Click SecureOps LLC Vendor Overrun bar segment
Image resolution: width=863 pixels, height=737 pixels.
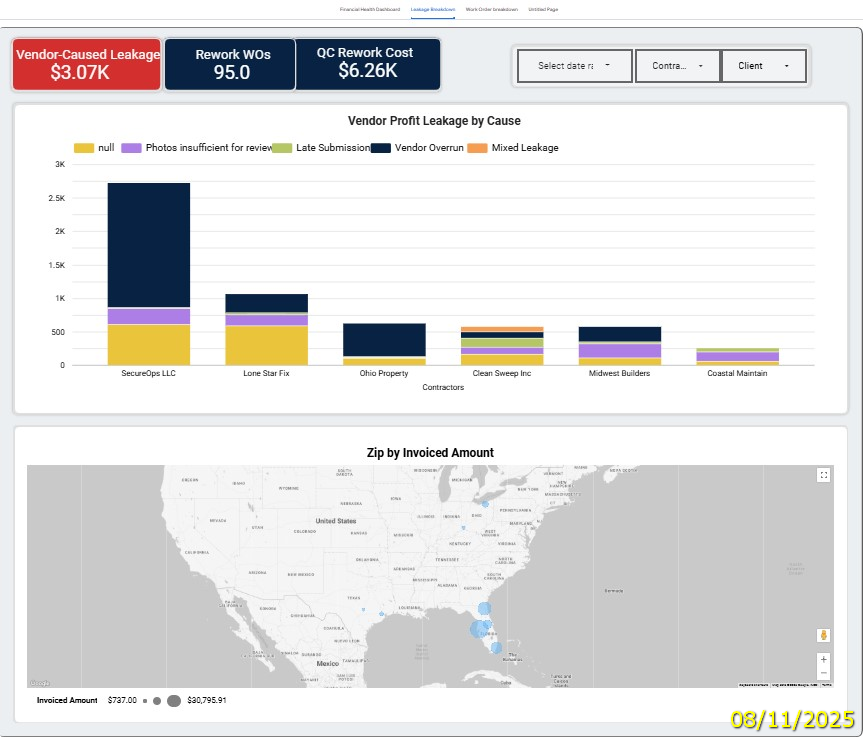148,245
